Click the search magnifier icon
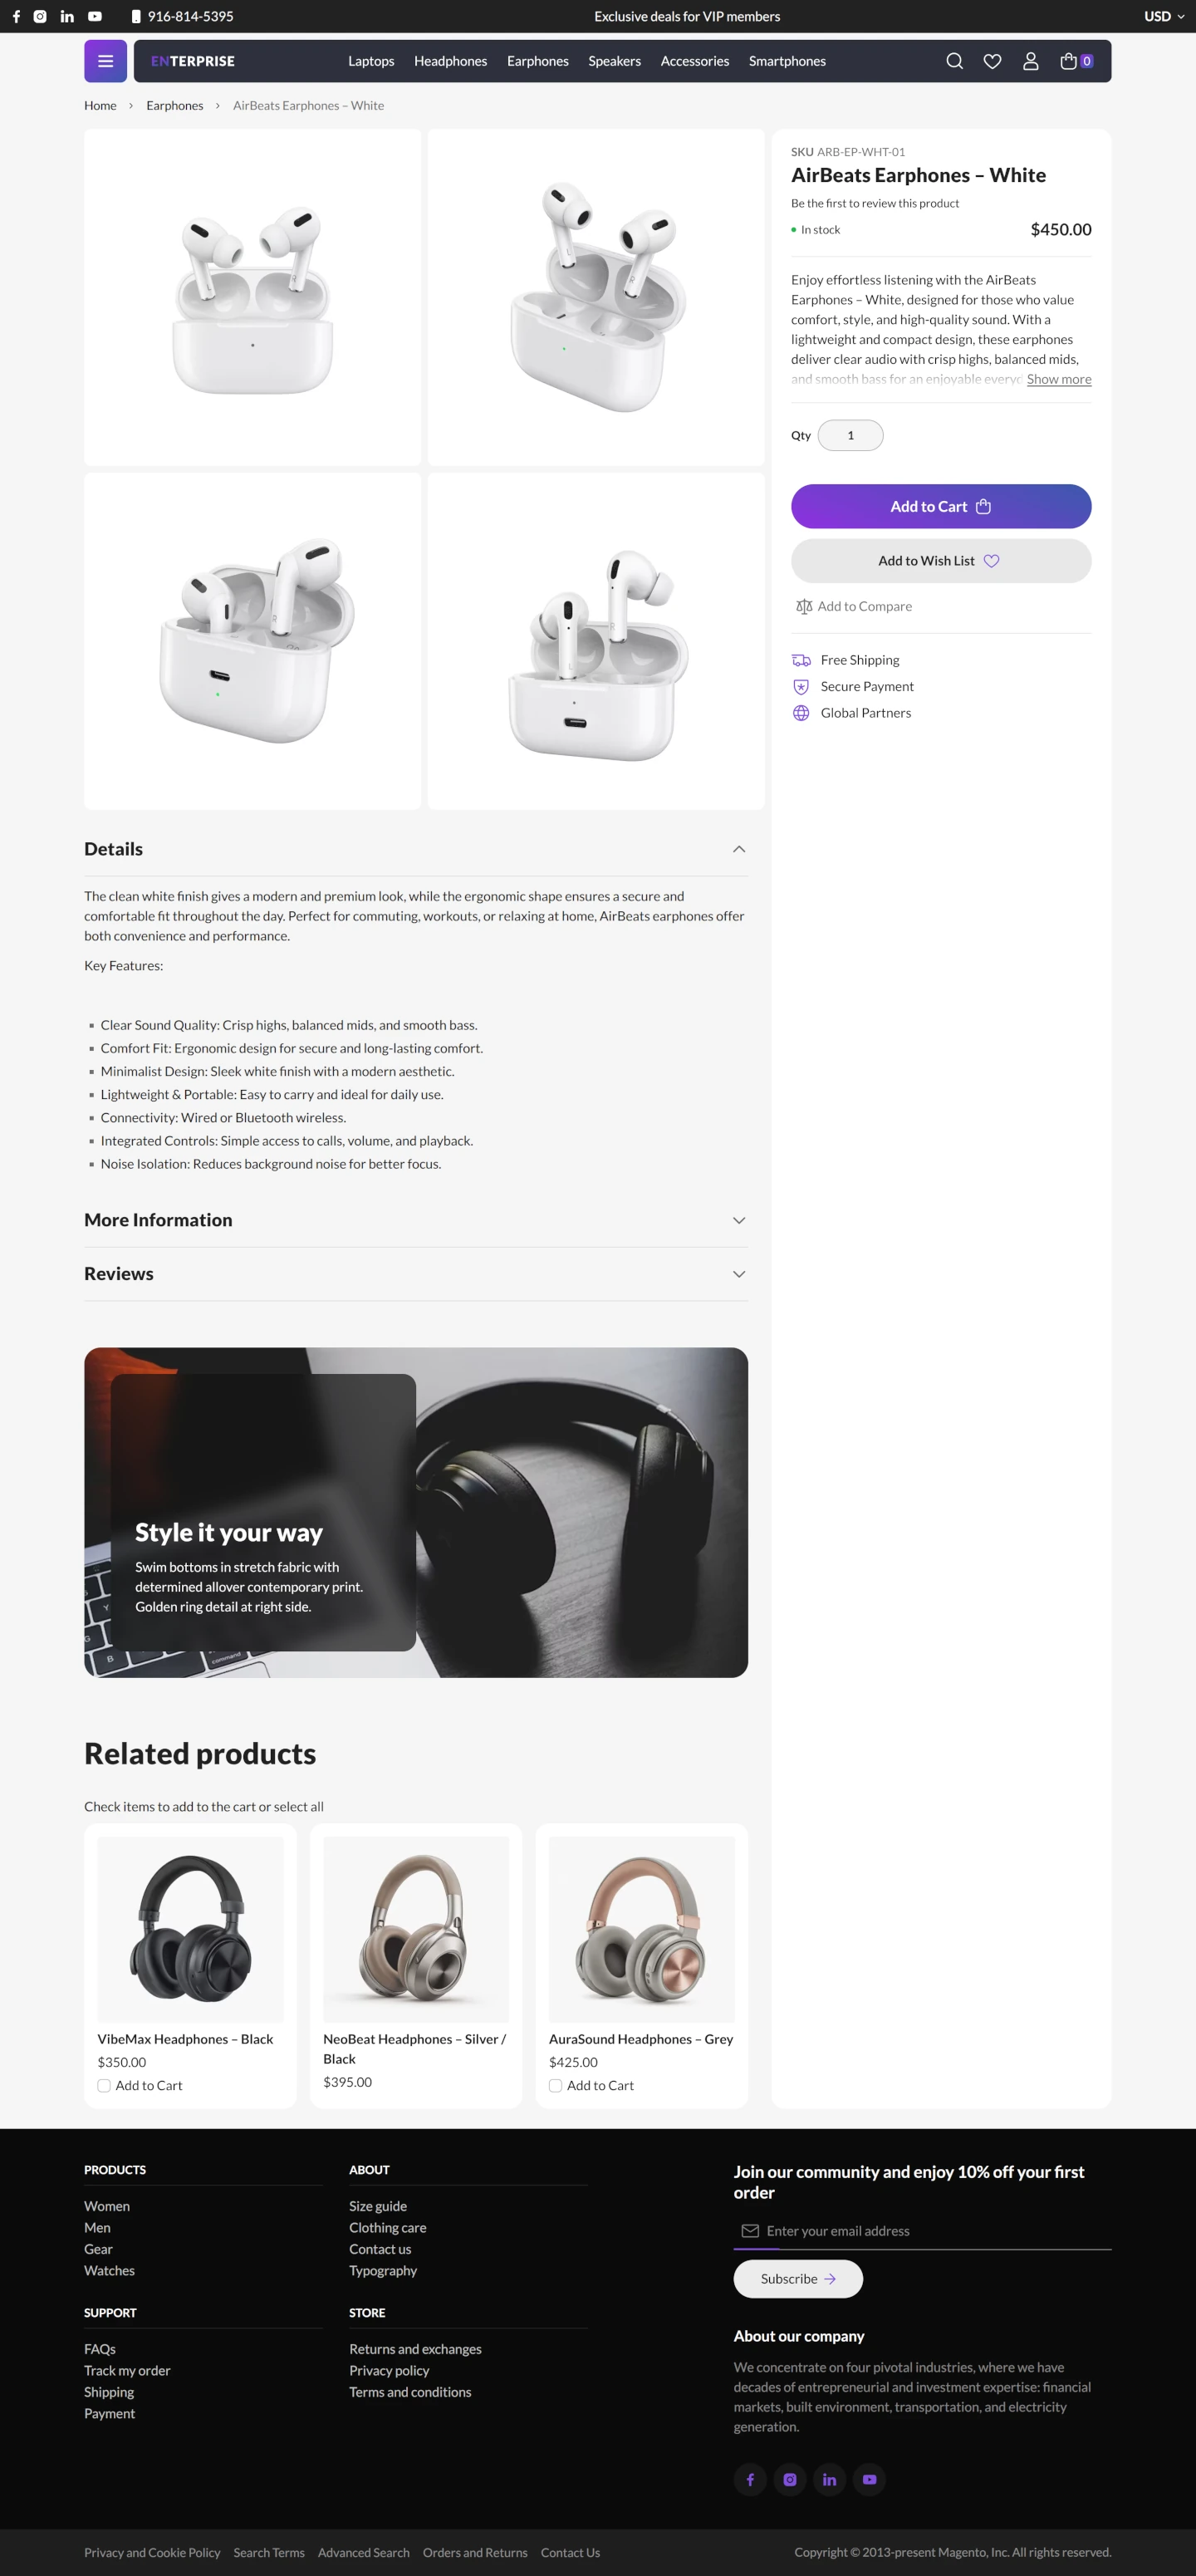This screenshot has height=2576, width=1196. 954,61
